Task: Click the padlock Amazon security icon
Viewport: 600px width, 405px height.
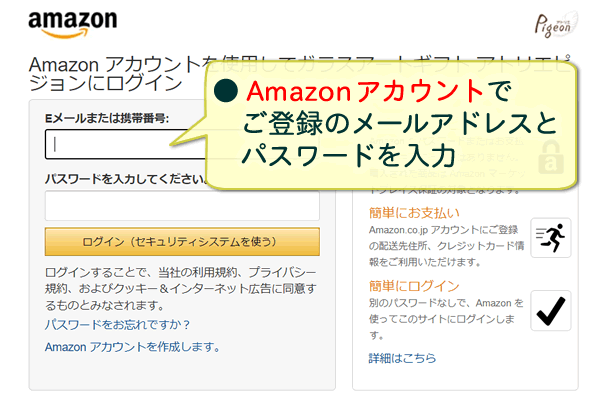Action: 551,157
